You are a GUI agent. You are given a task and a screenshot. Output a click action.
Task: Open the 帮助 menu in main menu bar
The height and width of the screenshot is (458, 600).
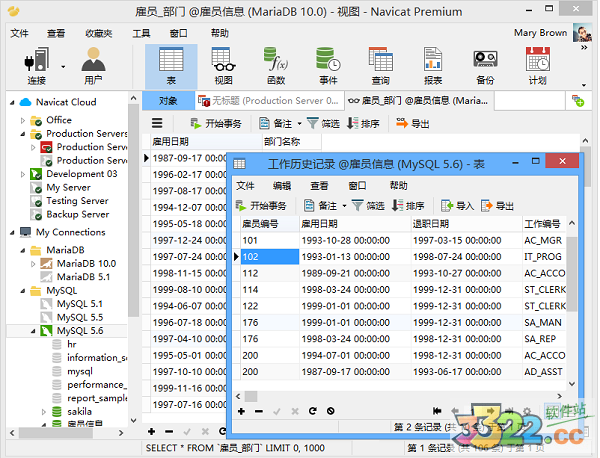coord(219,33)
